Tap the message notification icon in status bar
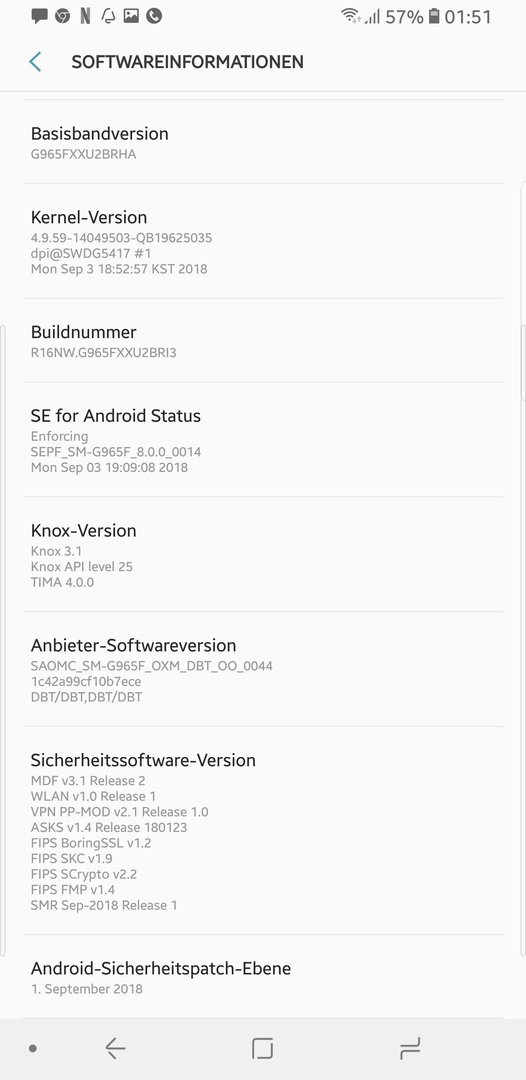Screen dimensions: 526x1080 (x=40, y=16)
